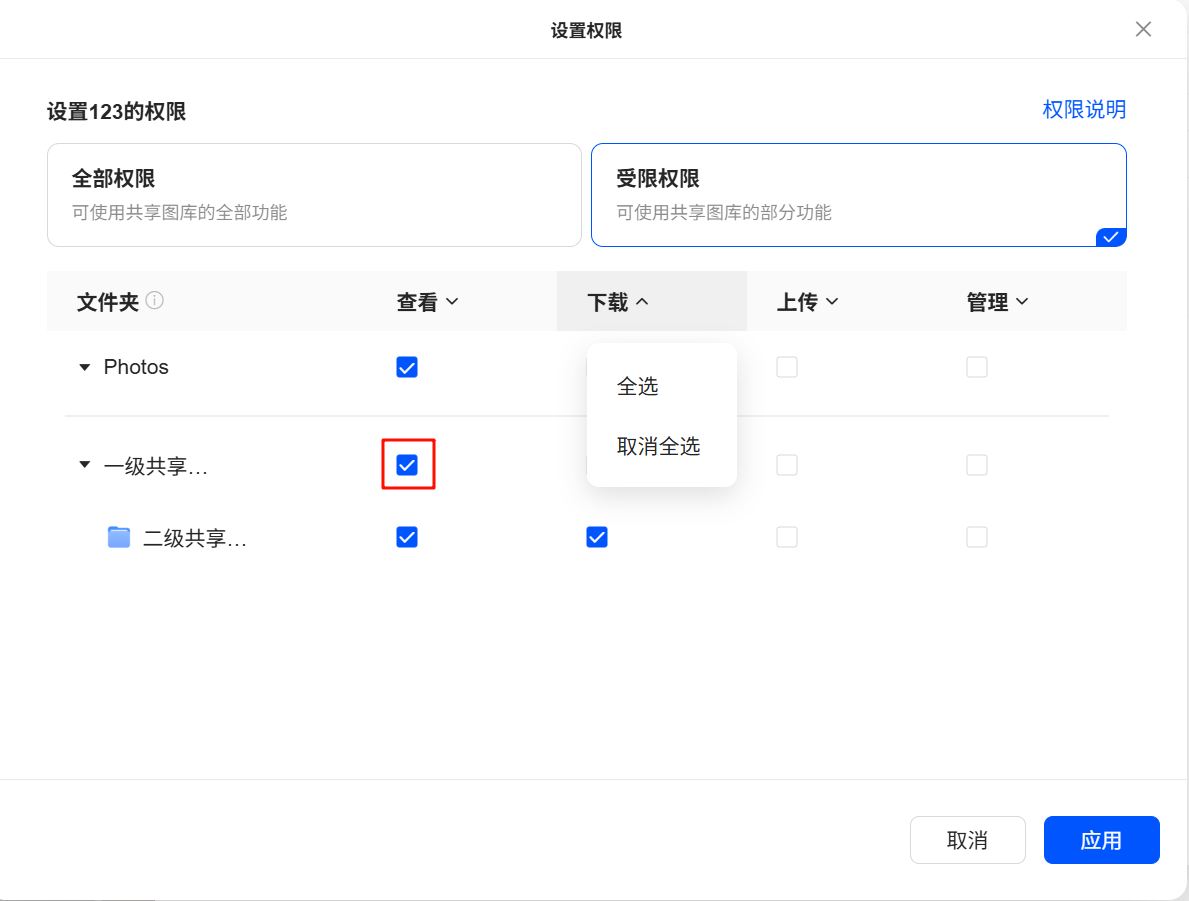This screenshot has height=901, width=1189.
Task: Click the checkmark badge on 受限权限 card
Action: [x=1110, y=237]
